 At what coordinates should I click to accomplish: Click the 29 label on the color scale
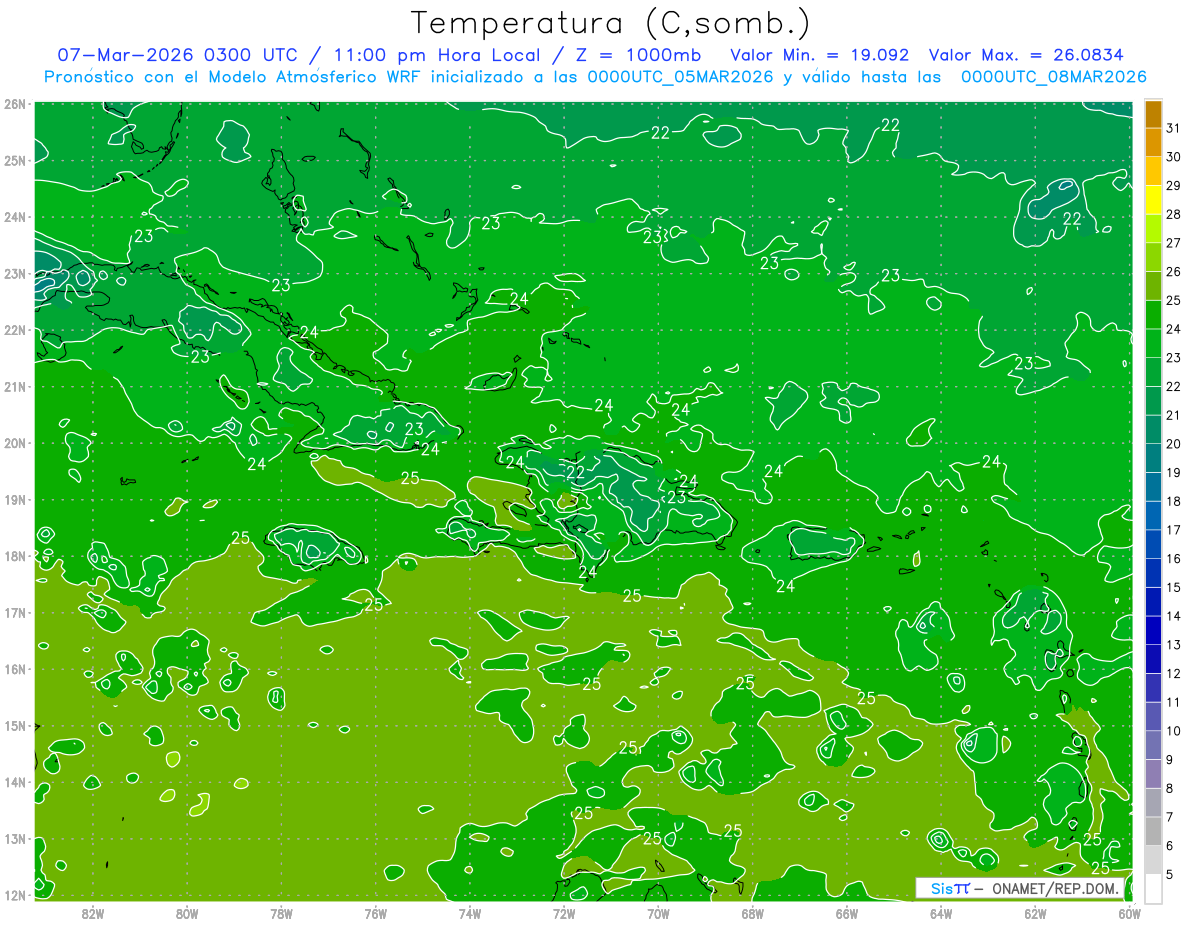1174,185
